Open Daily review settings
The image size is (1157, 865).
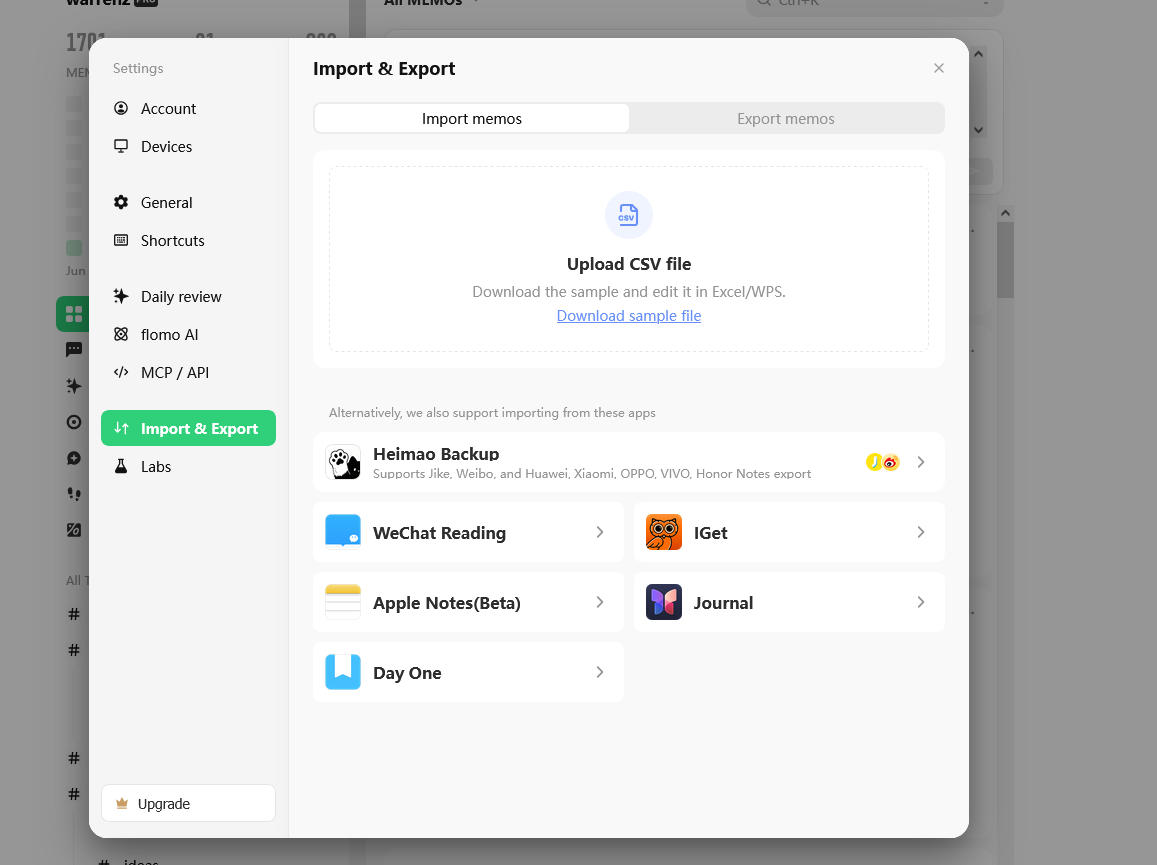188,297
